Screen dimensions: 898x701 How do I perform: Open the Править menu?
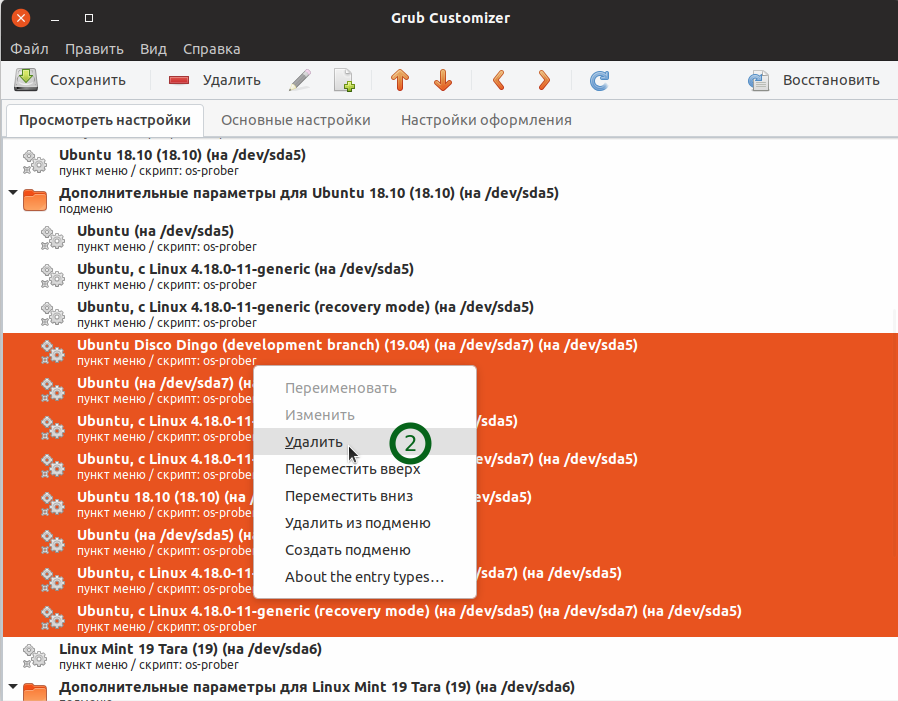click(x=94, y=49)
